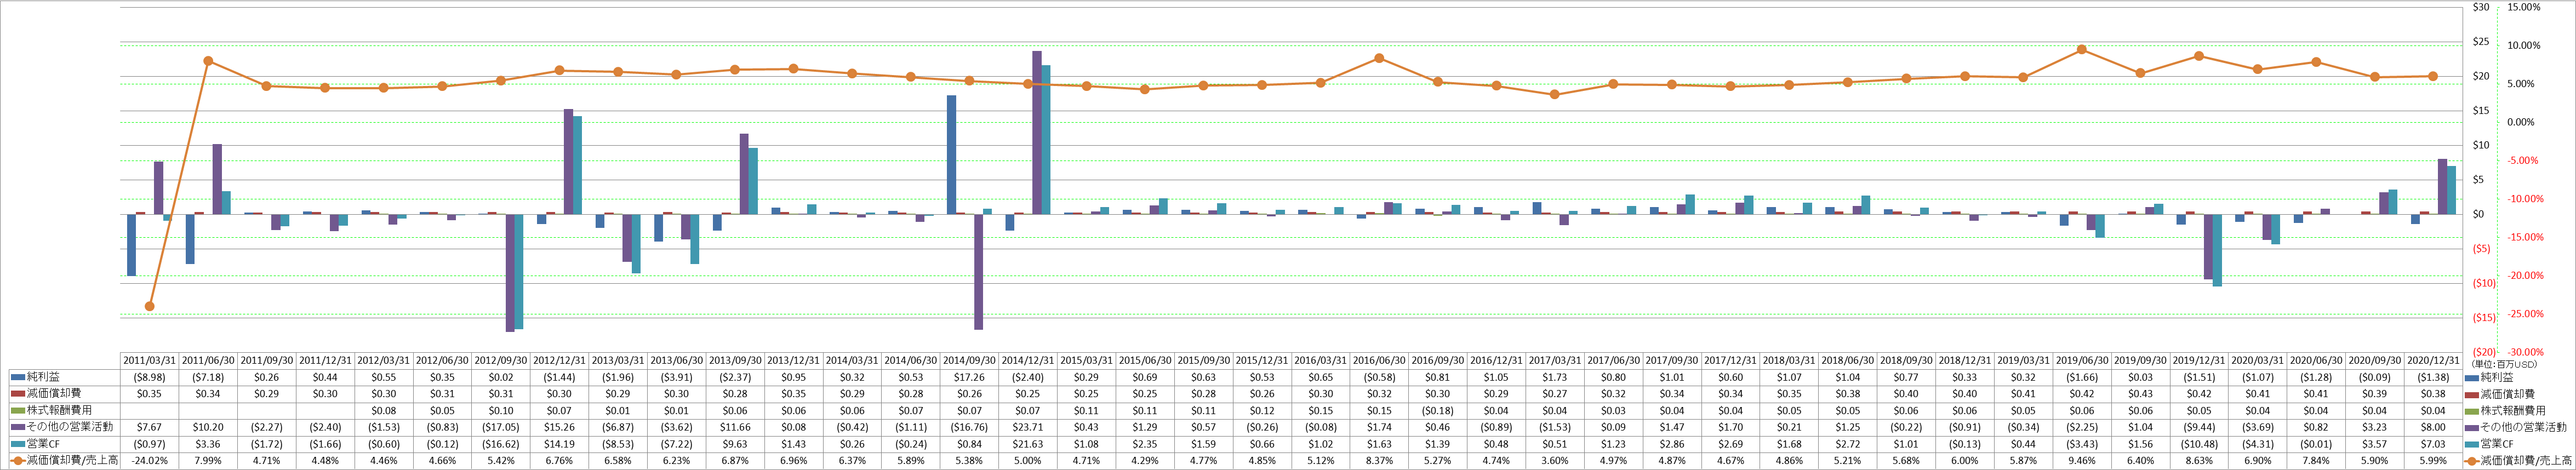Click the 2014/09/30 column header
This screenshot has height=470, width=2576.
pos(969,360)
